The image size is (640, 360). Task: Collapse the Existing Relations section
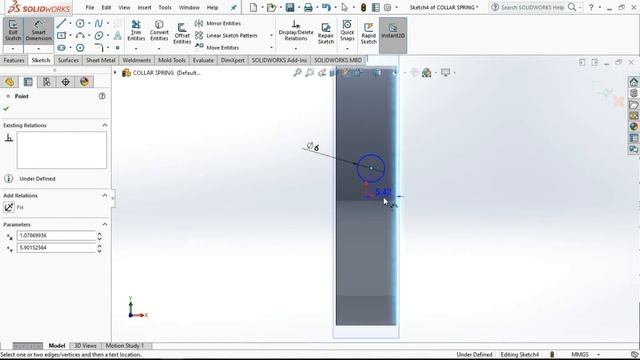click(x=104, y=125)
